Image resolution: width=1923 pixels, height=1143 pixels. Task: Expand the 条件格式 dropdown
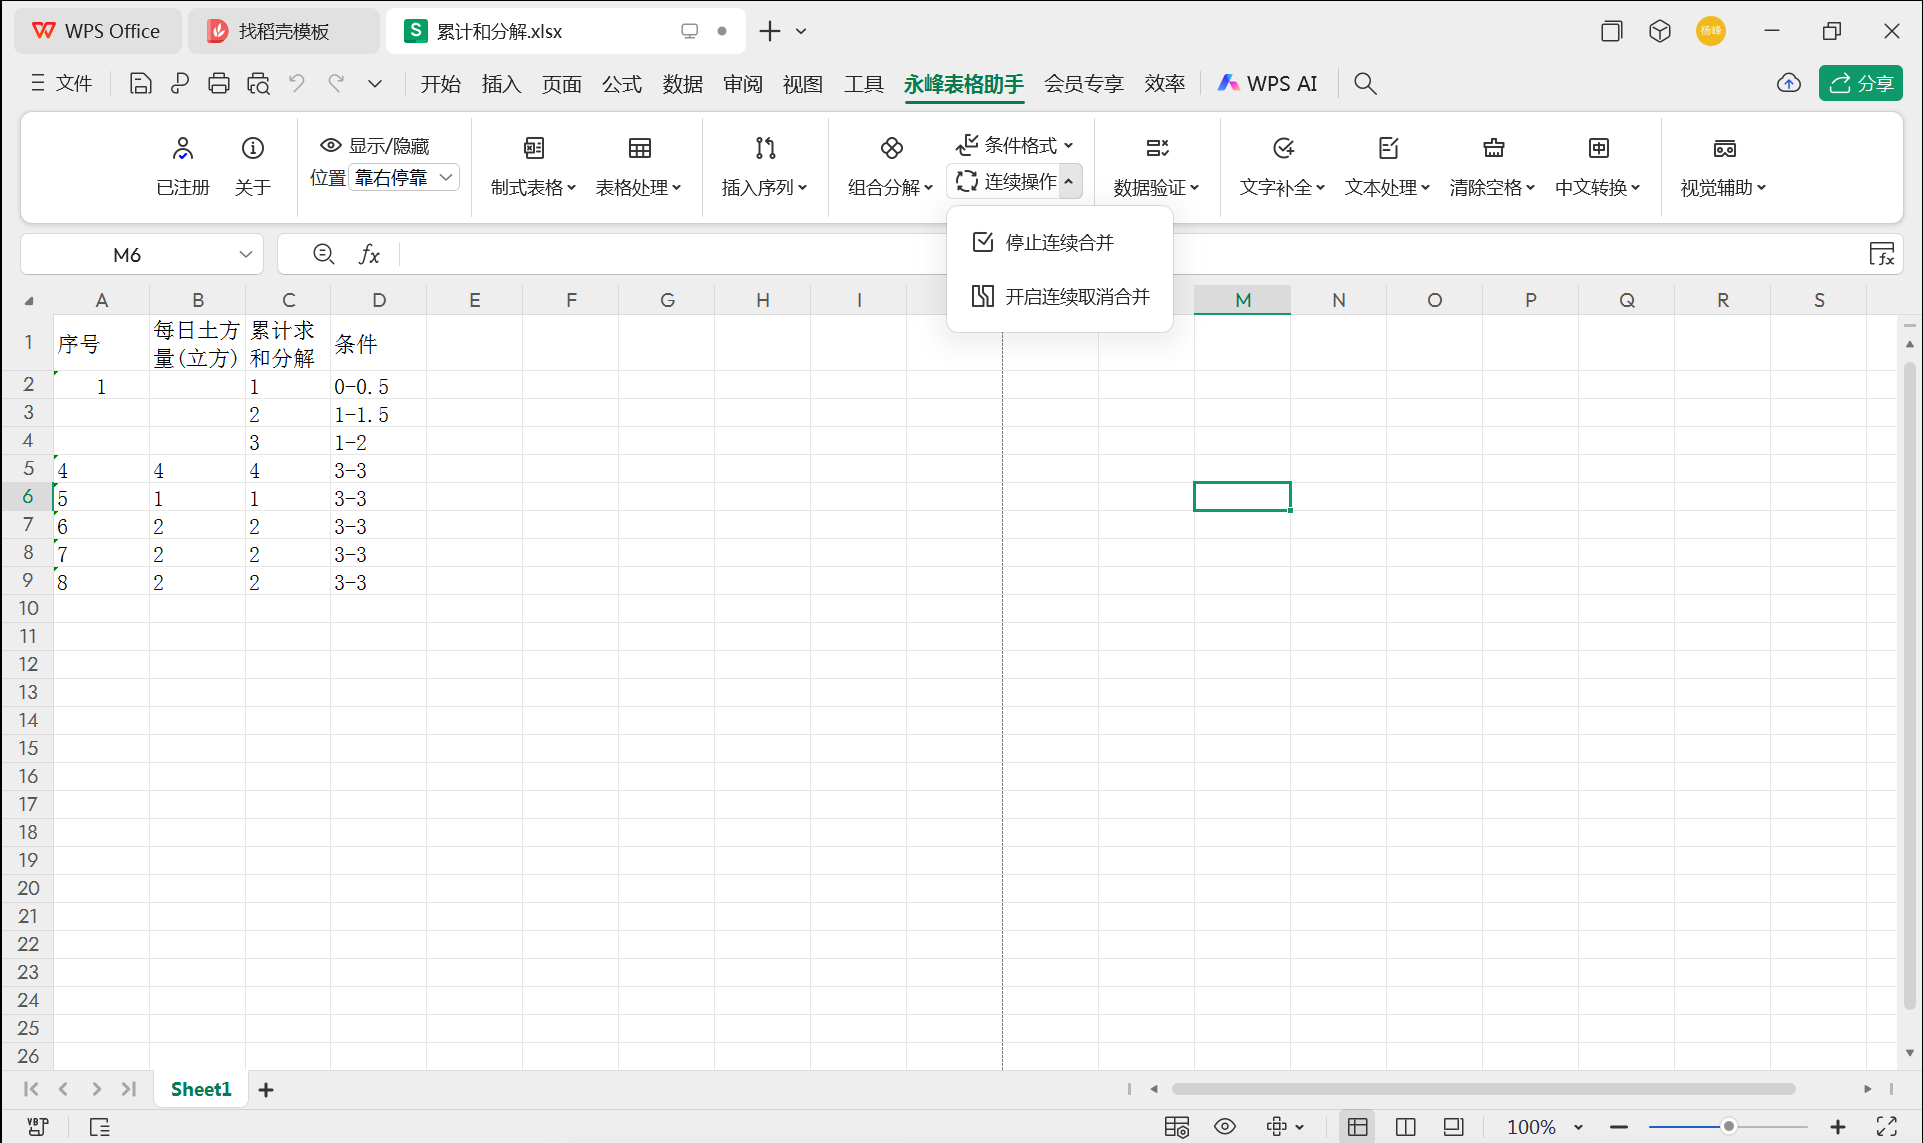[1069, 145]
